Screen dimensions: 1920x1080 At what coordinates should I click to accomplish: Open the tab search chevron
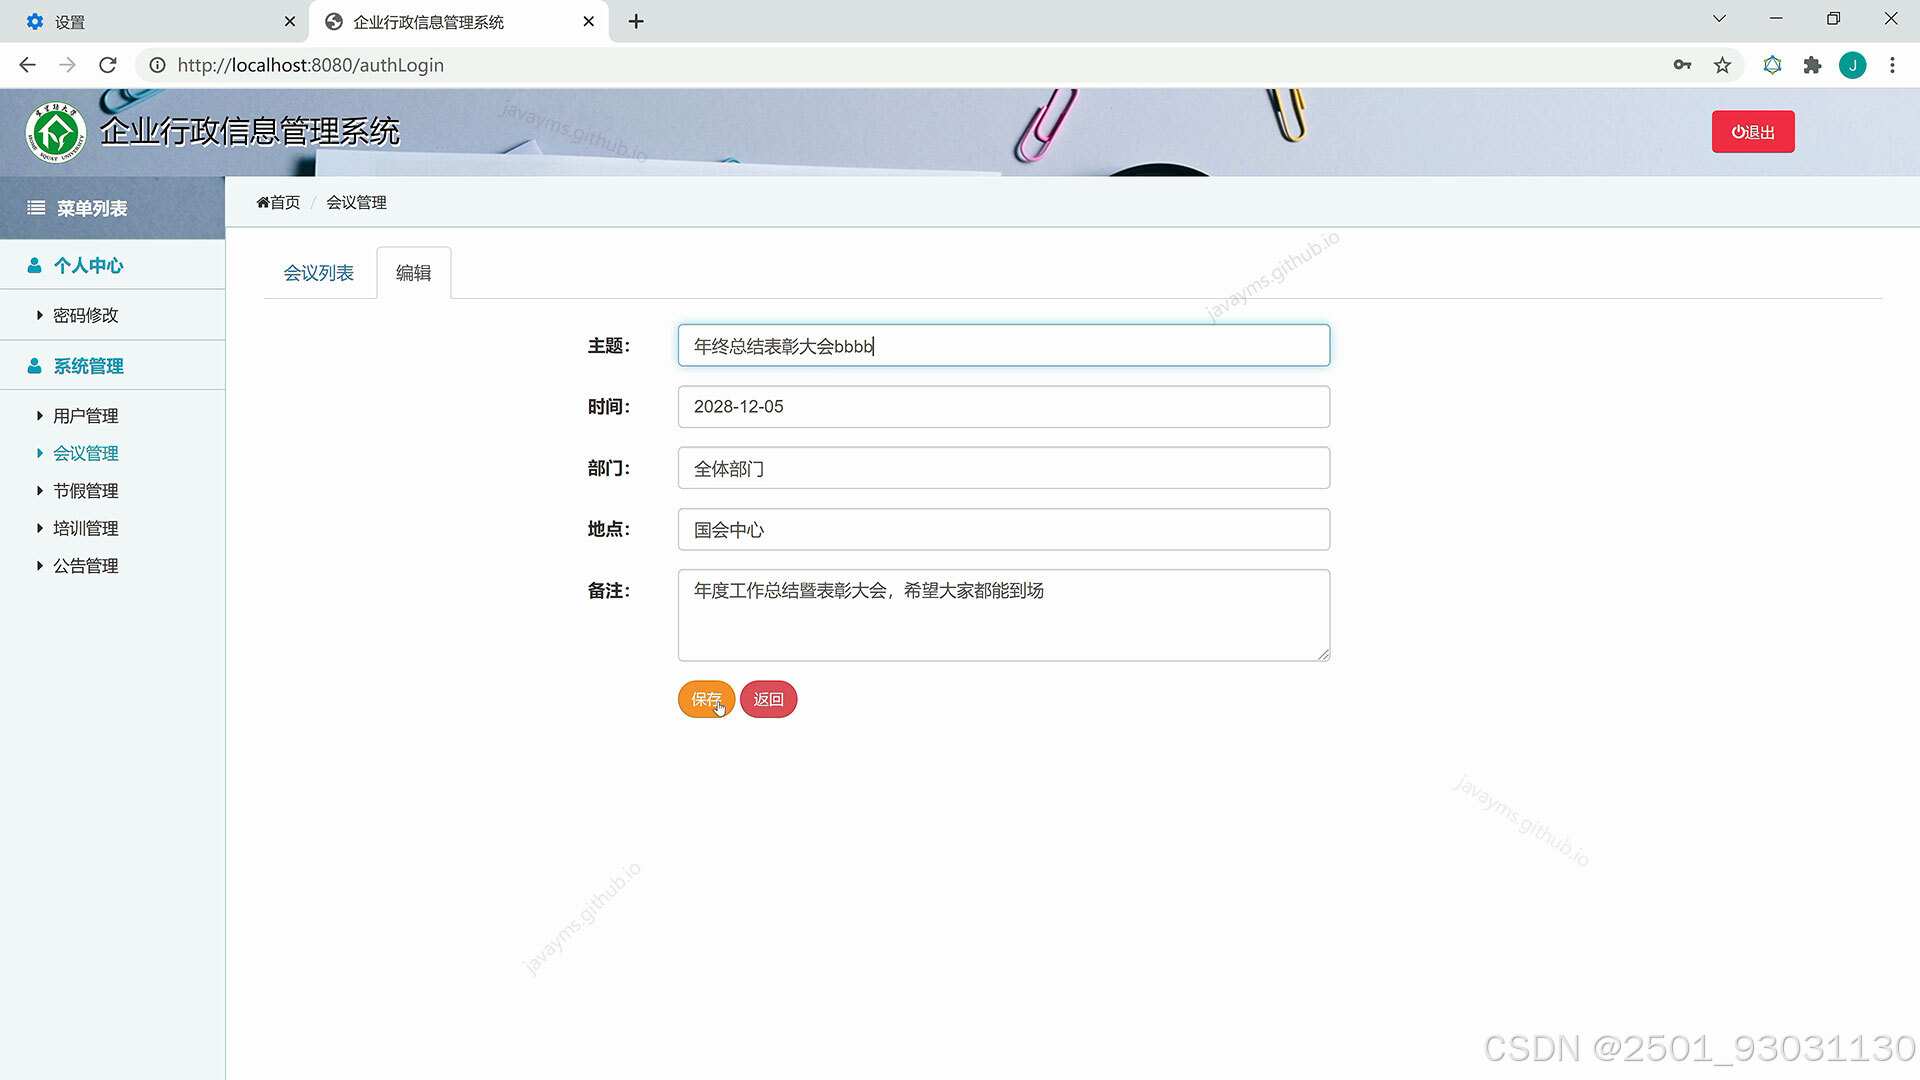(x=1719, y=19)
